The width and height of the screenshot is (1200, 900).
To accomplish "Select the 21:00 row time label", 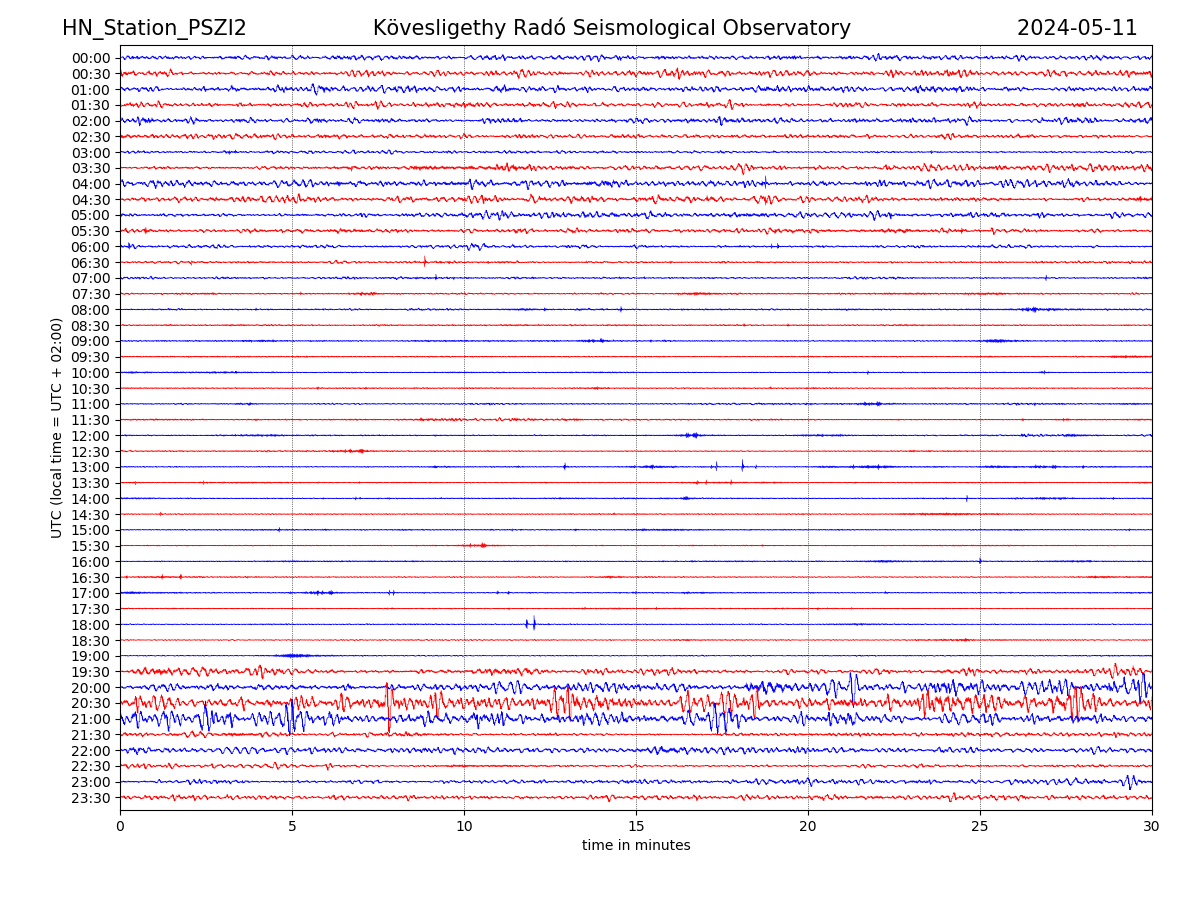I will [x=91, y=720].
